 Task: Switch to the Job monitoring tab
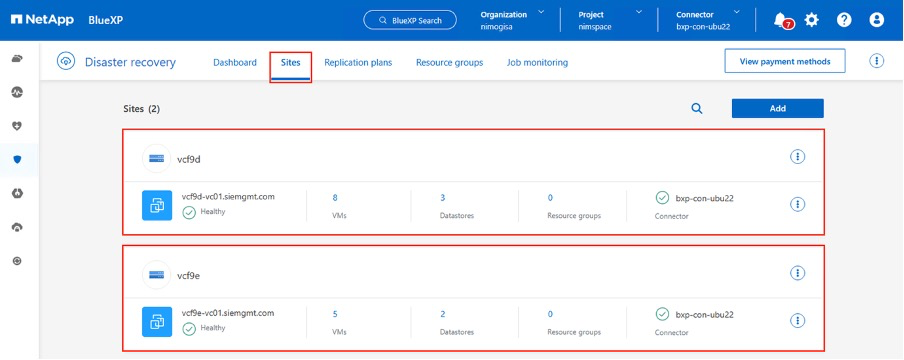point(537,62)
